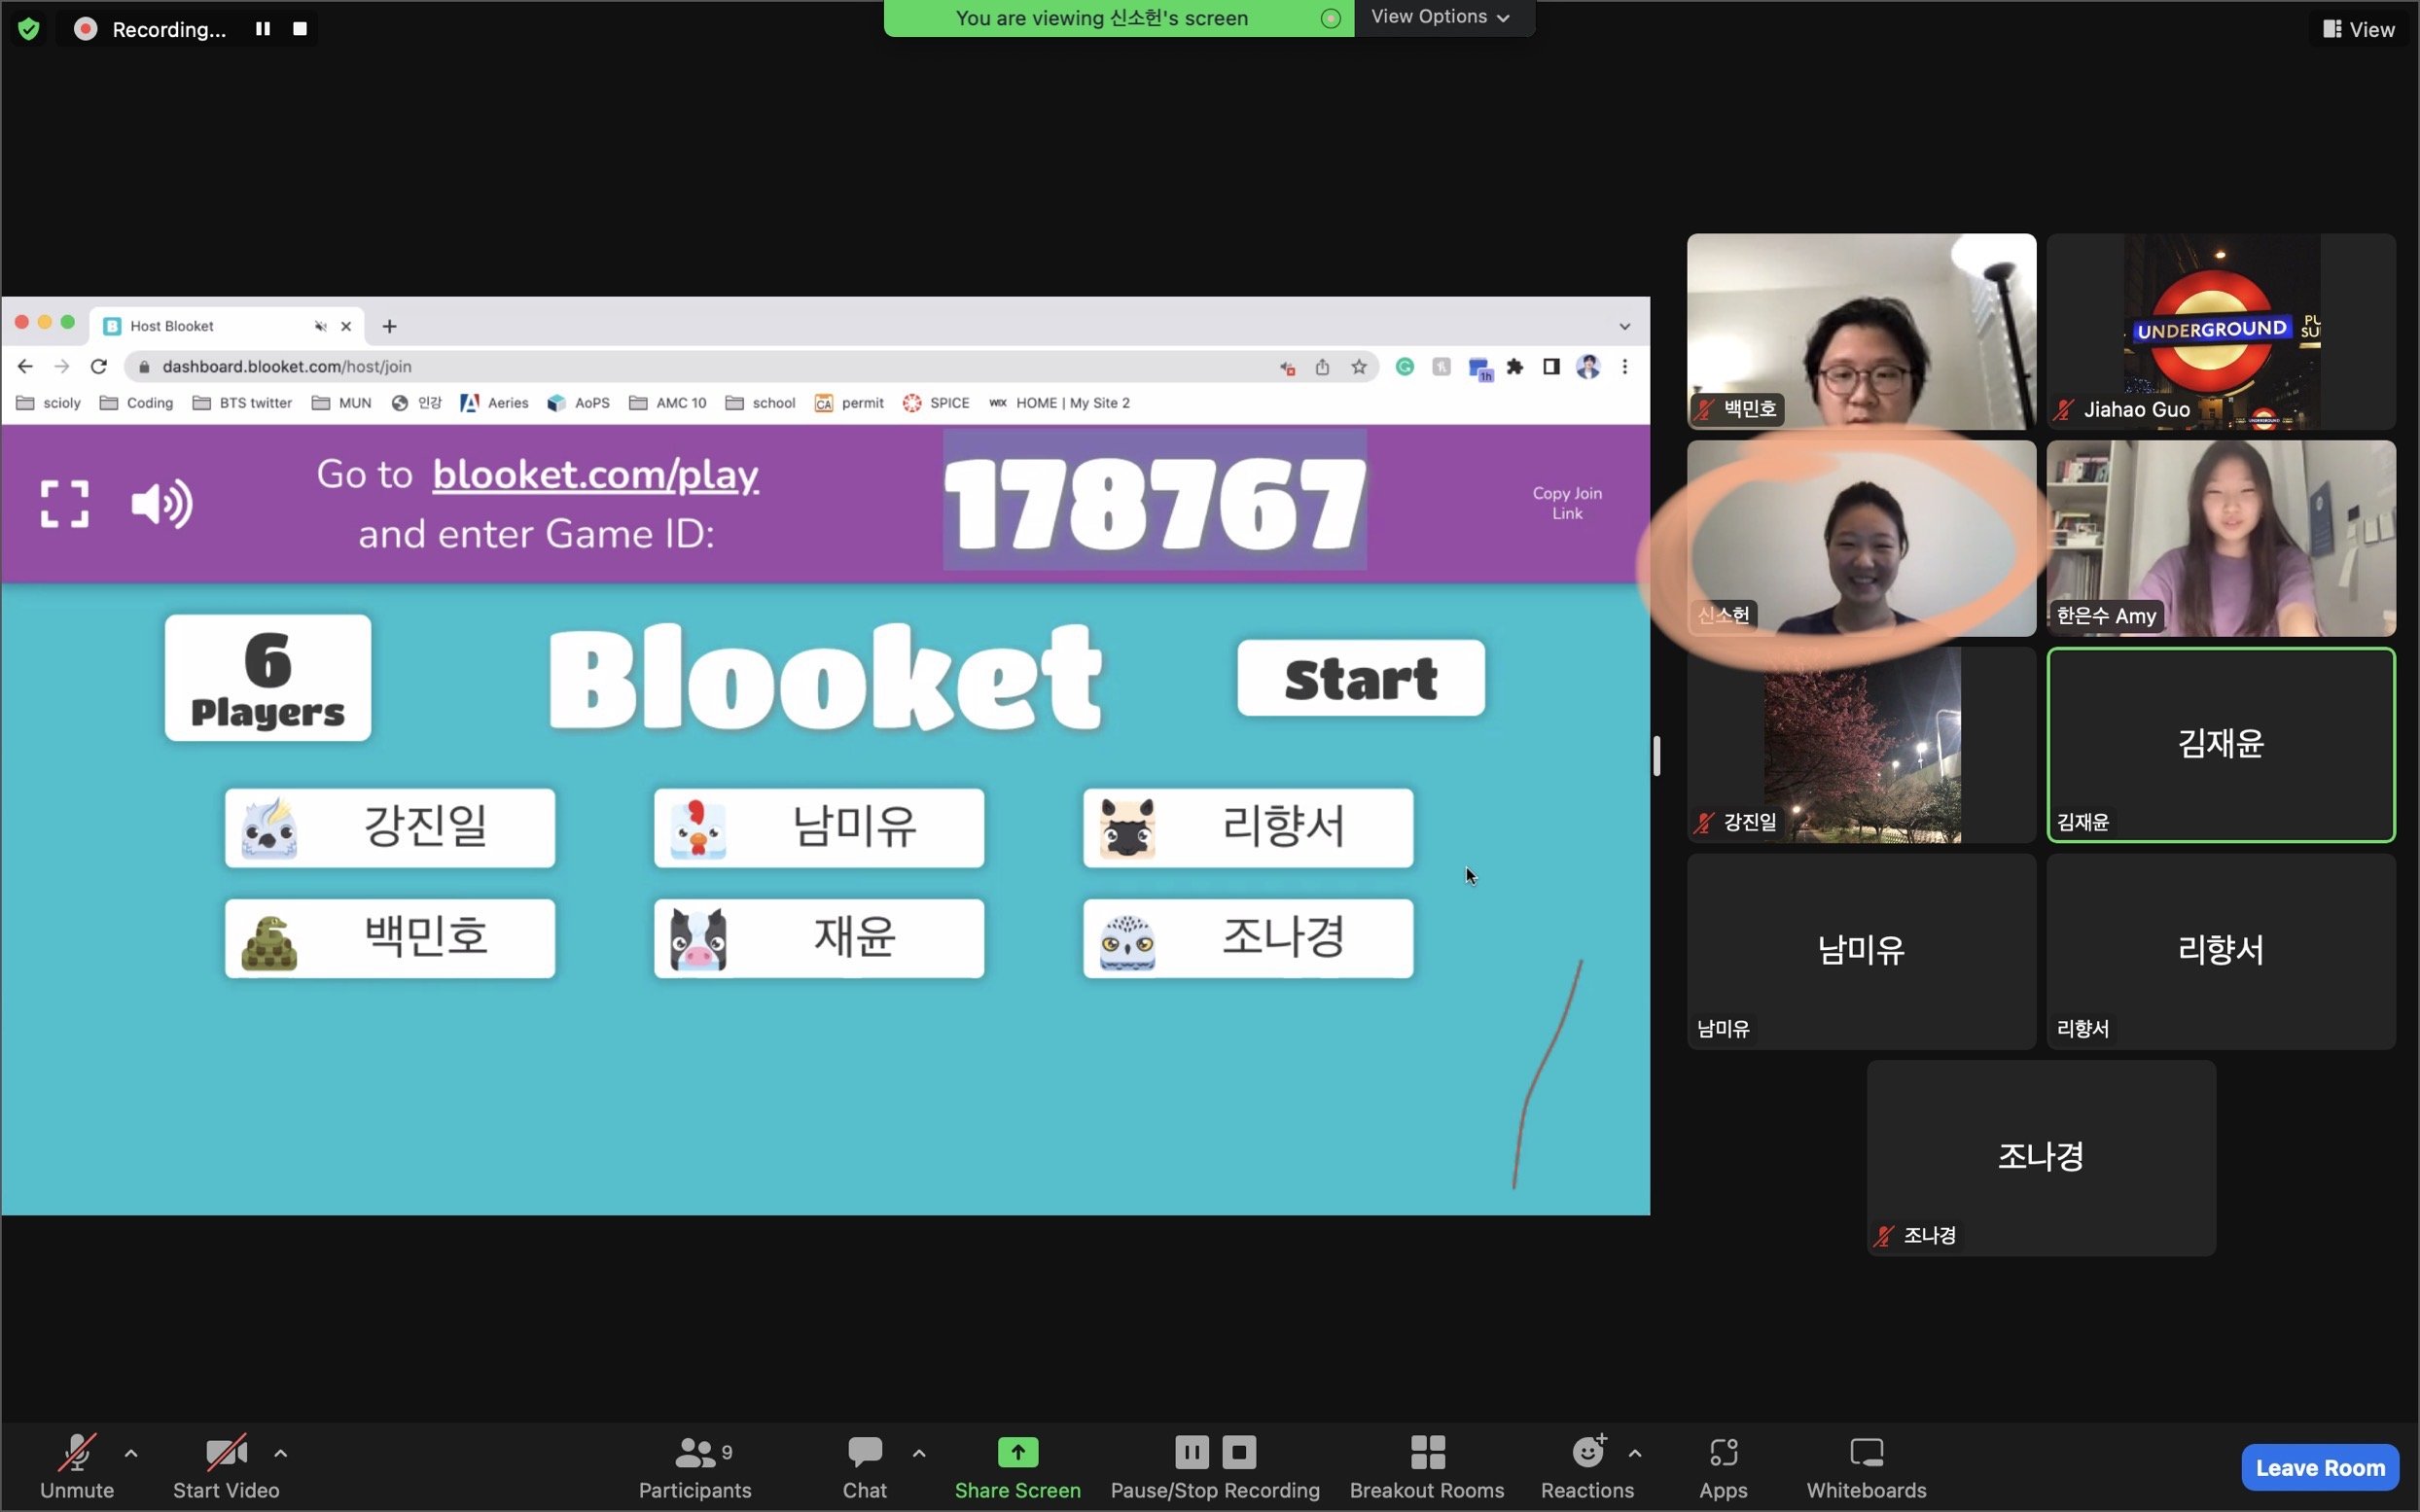Screen dimensions: 2420x1512
Task: Click the Start button in Blooket
Action: click(1361, 678)
